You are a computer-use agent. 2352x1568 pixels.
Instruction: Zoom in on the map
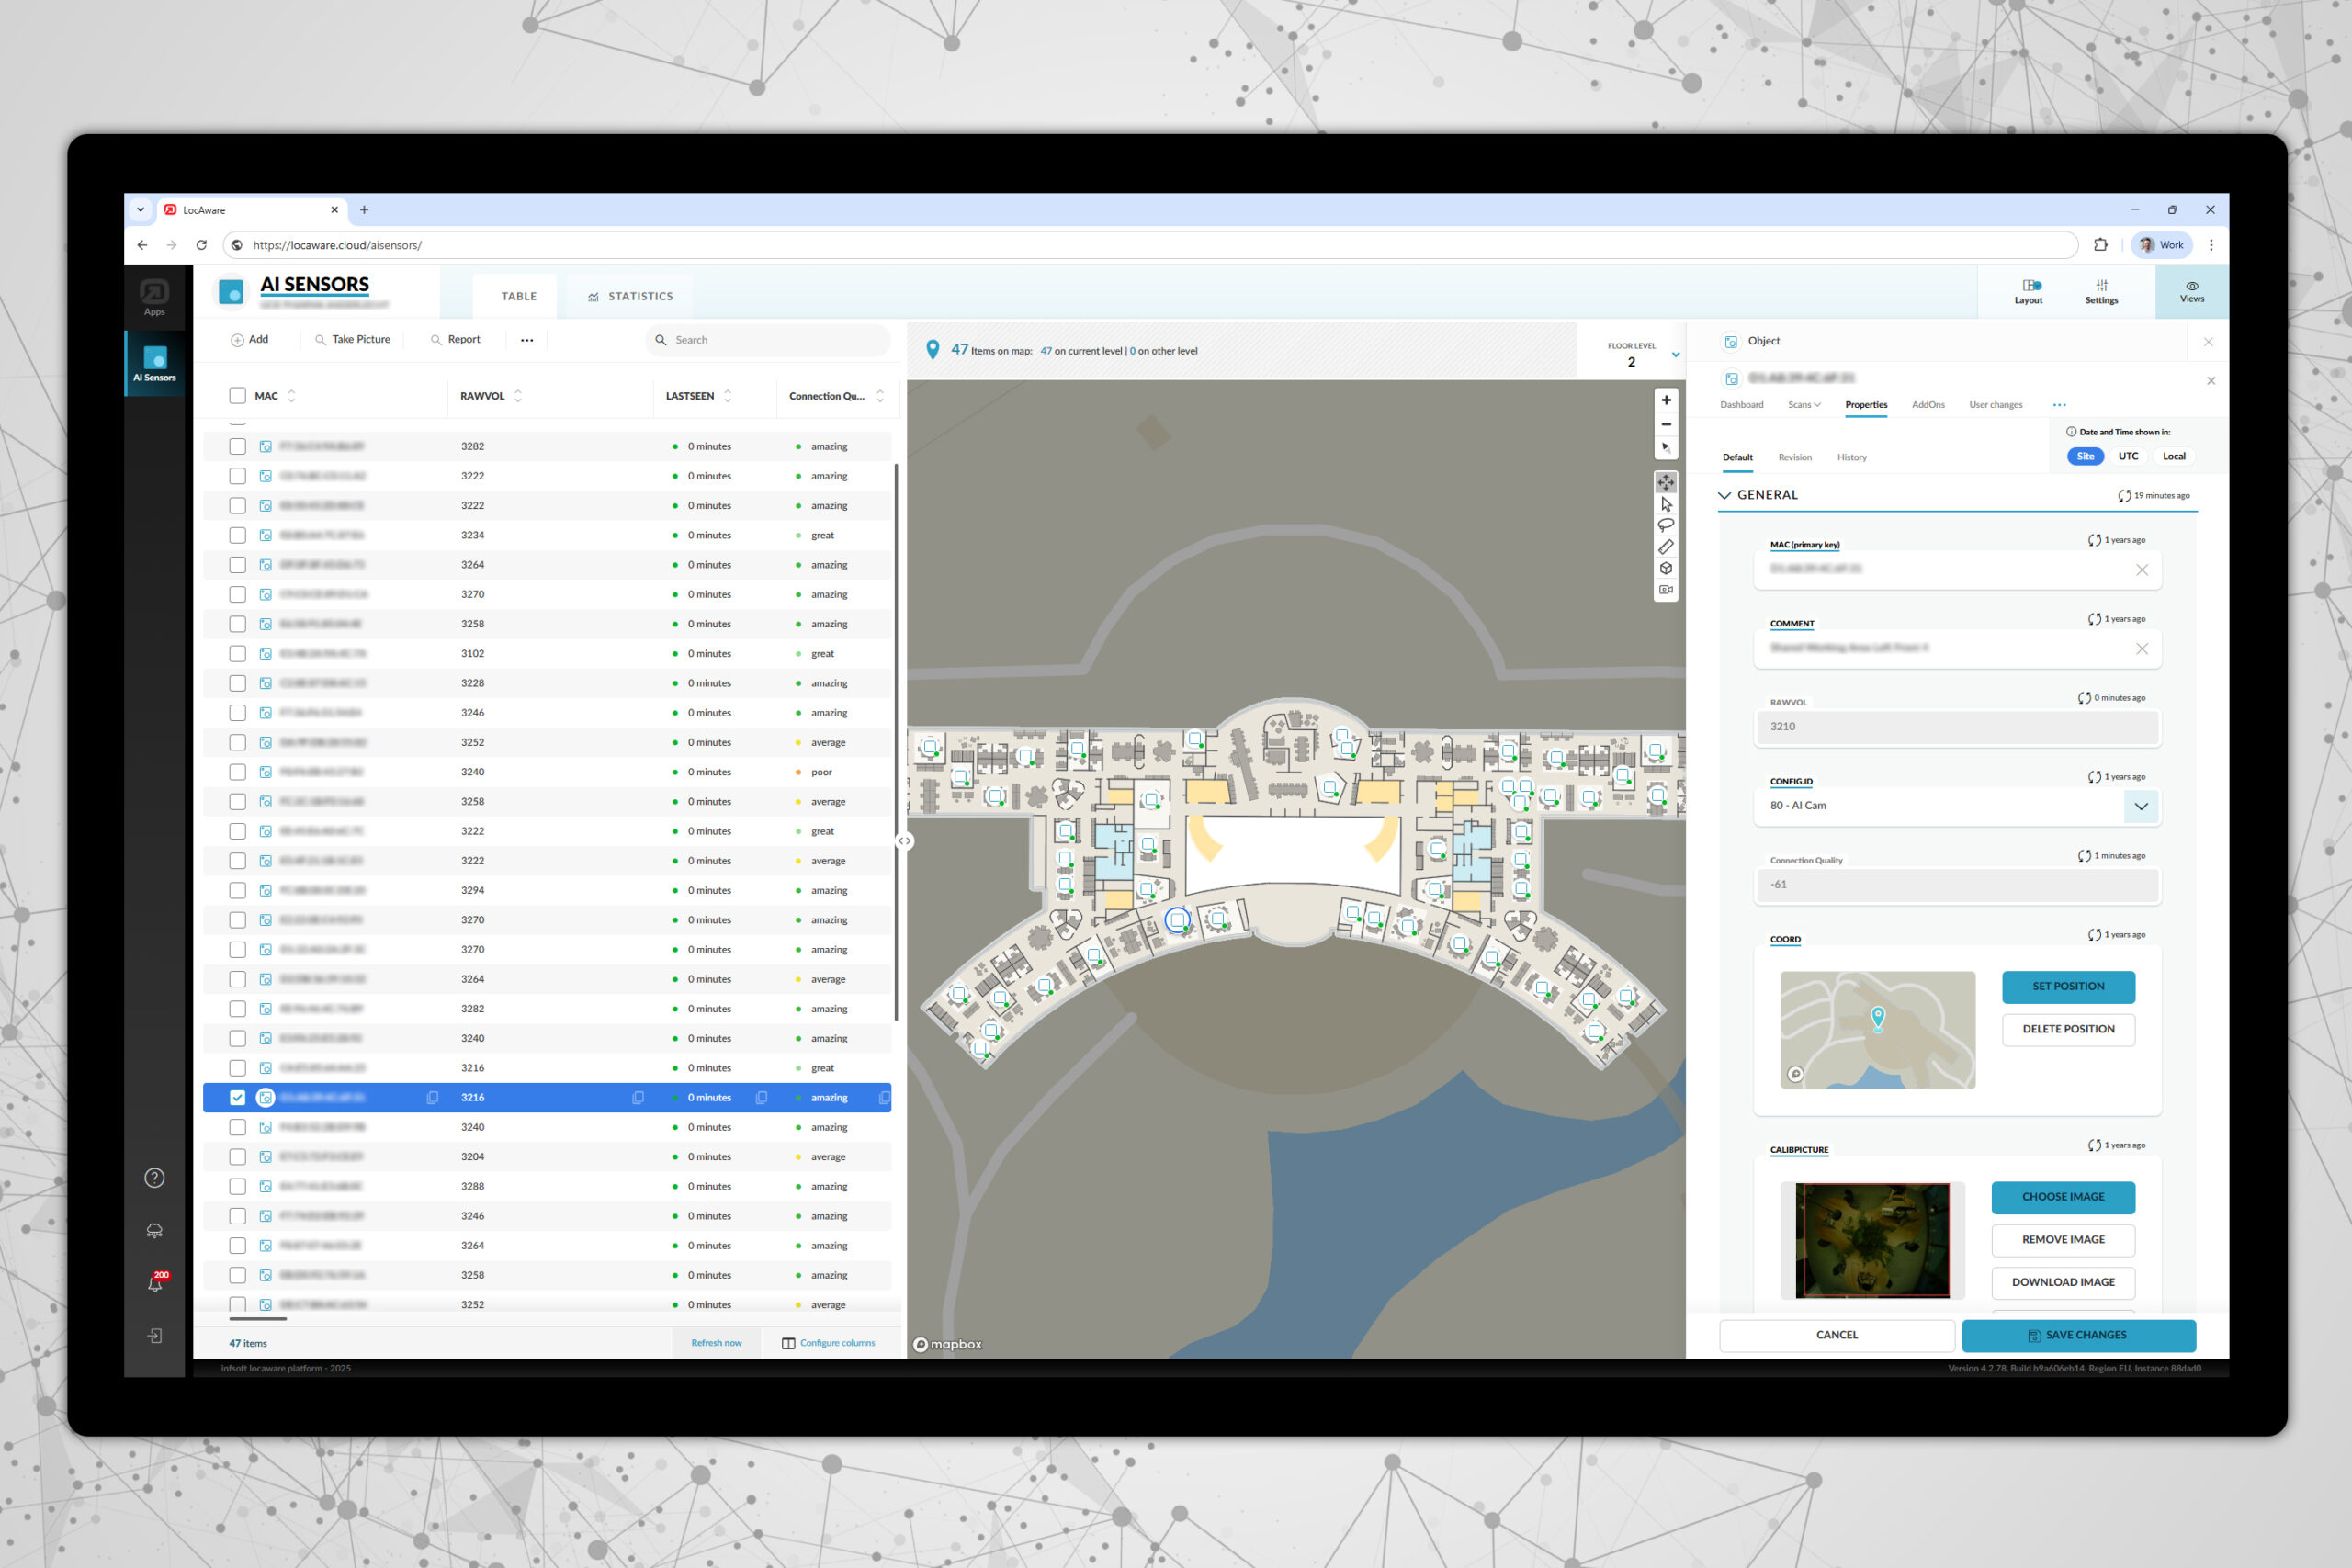(1665, 400)
